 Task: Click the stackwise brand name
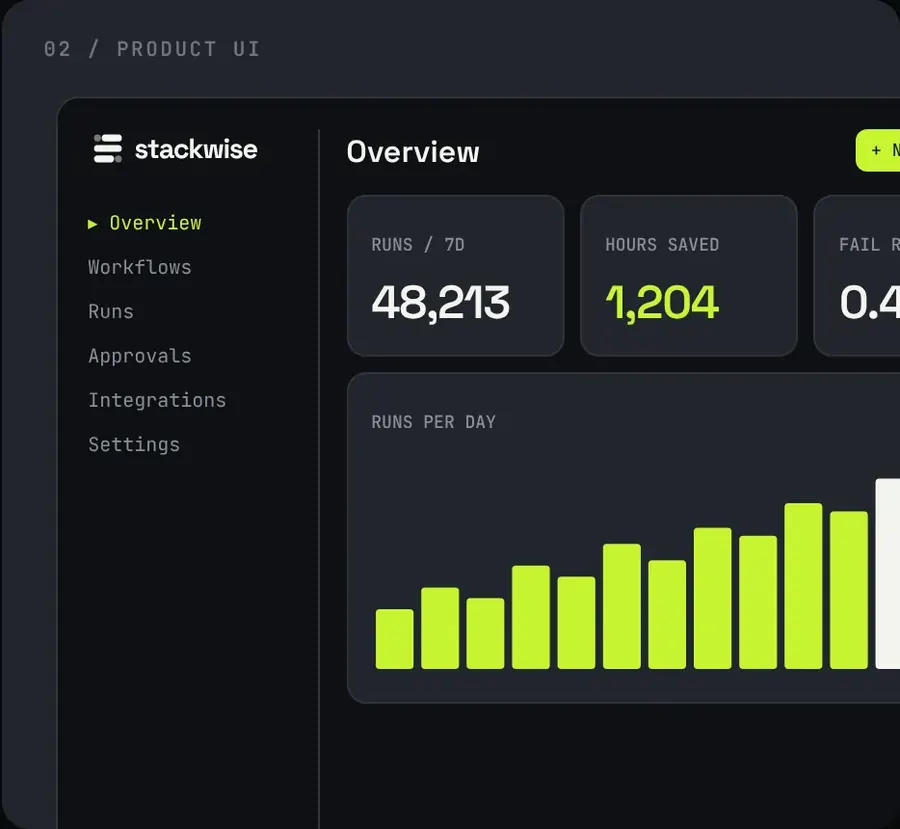coord(196,149)
